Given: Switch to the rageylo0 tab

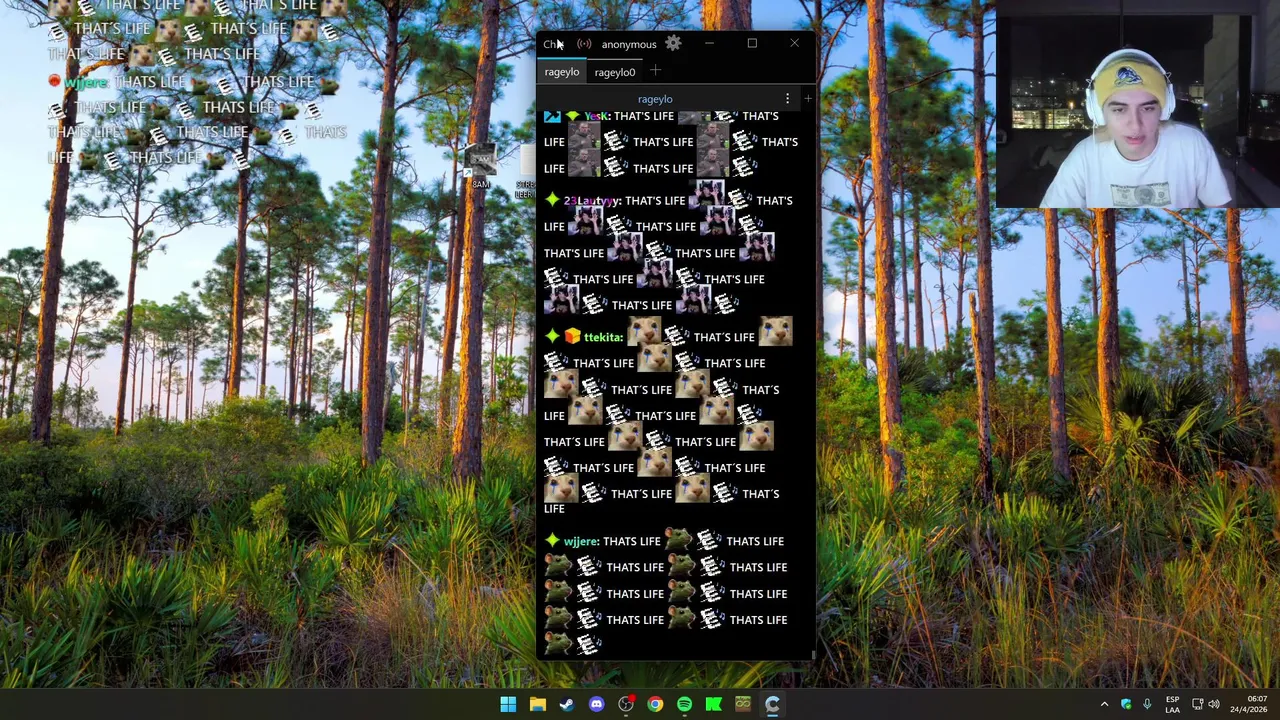Looking at the screenshot, I should [x=614, y=72].
